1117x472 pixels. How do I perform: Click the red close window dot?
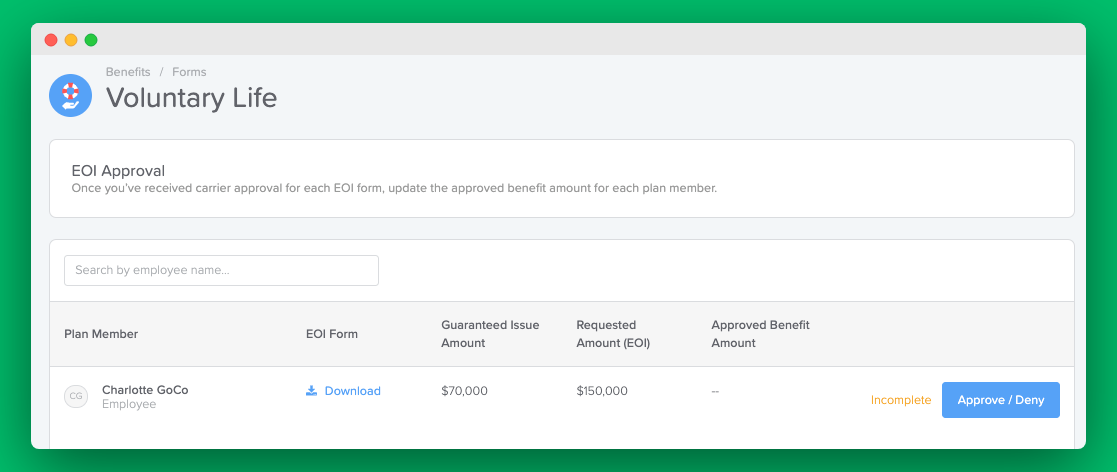51,40
